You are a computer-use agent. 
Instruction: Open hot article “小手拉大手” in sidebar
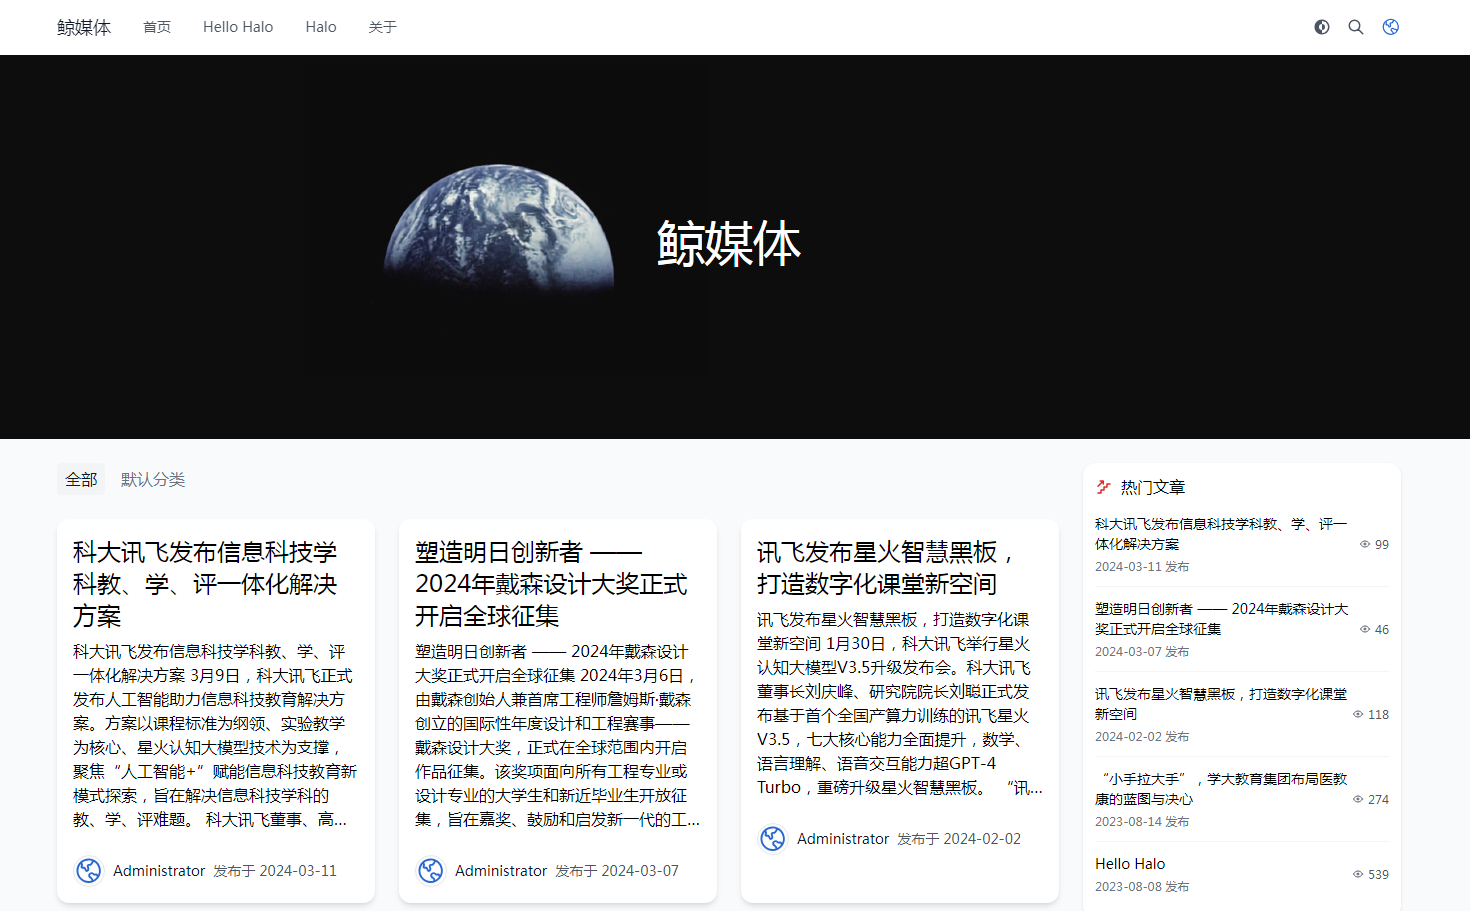point(1221,789)
